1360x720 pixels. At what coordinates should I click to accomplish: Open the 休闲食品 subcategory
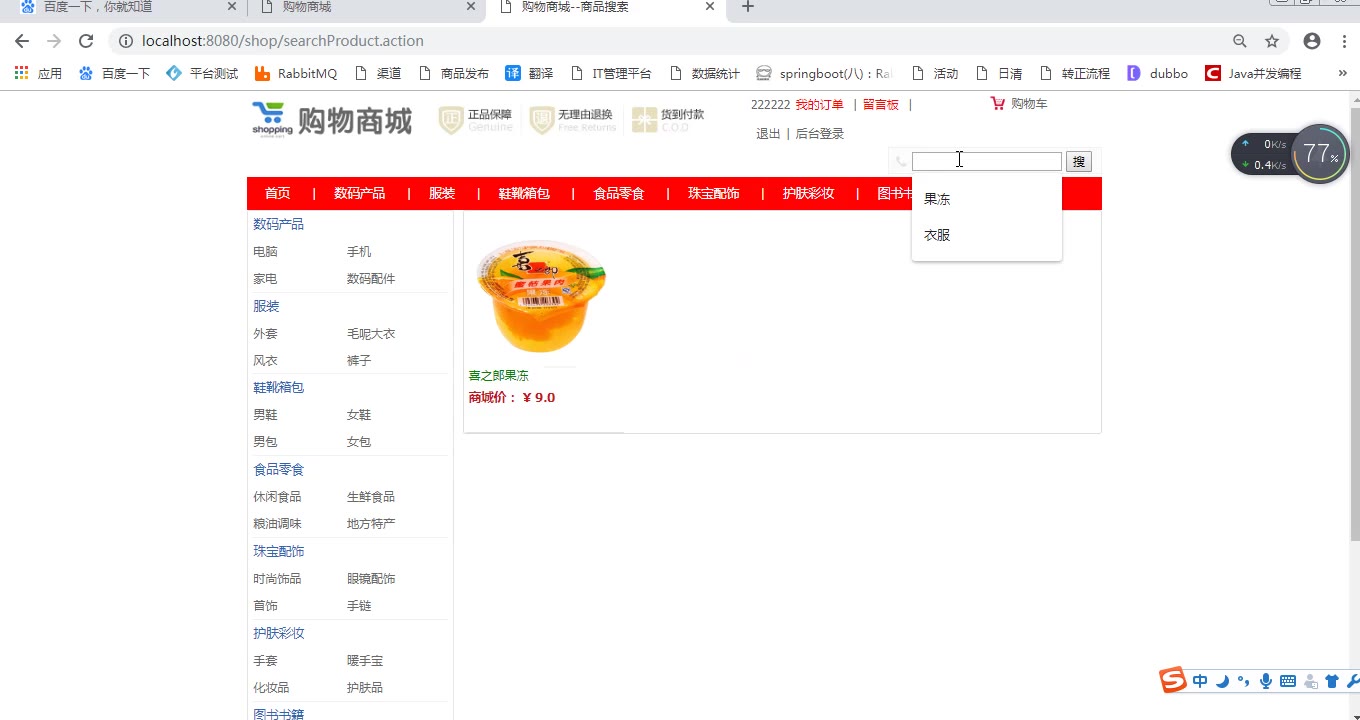point(277,497)
